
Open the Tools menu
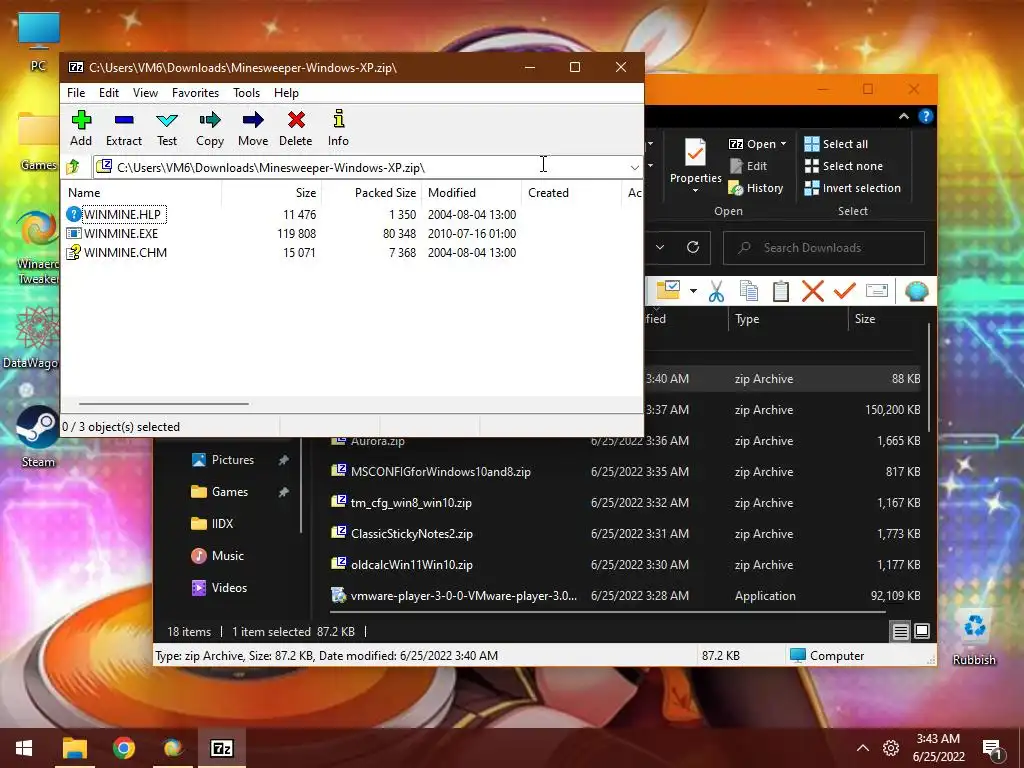click(246, 93)
